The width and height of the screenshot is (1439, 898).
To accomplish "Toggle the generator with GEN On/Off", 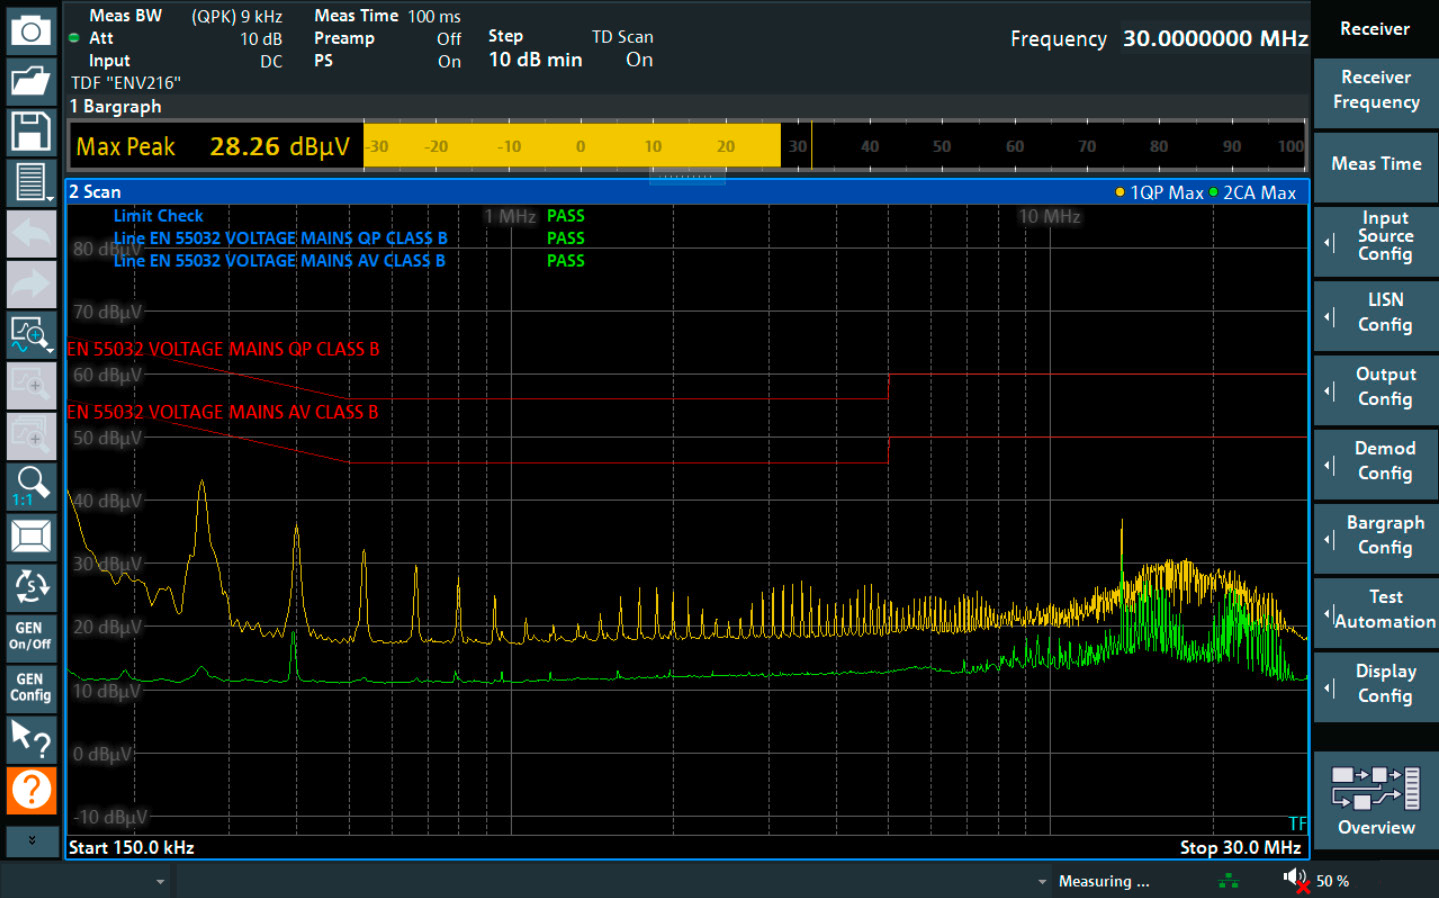I will [31, 636].
